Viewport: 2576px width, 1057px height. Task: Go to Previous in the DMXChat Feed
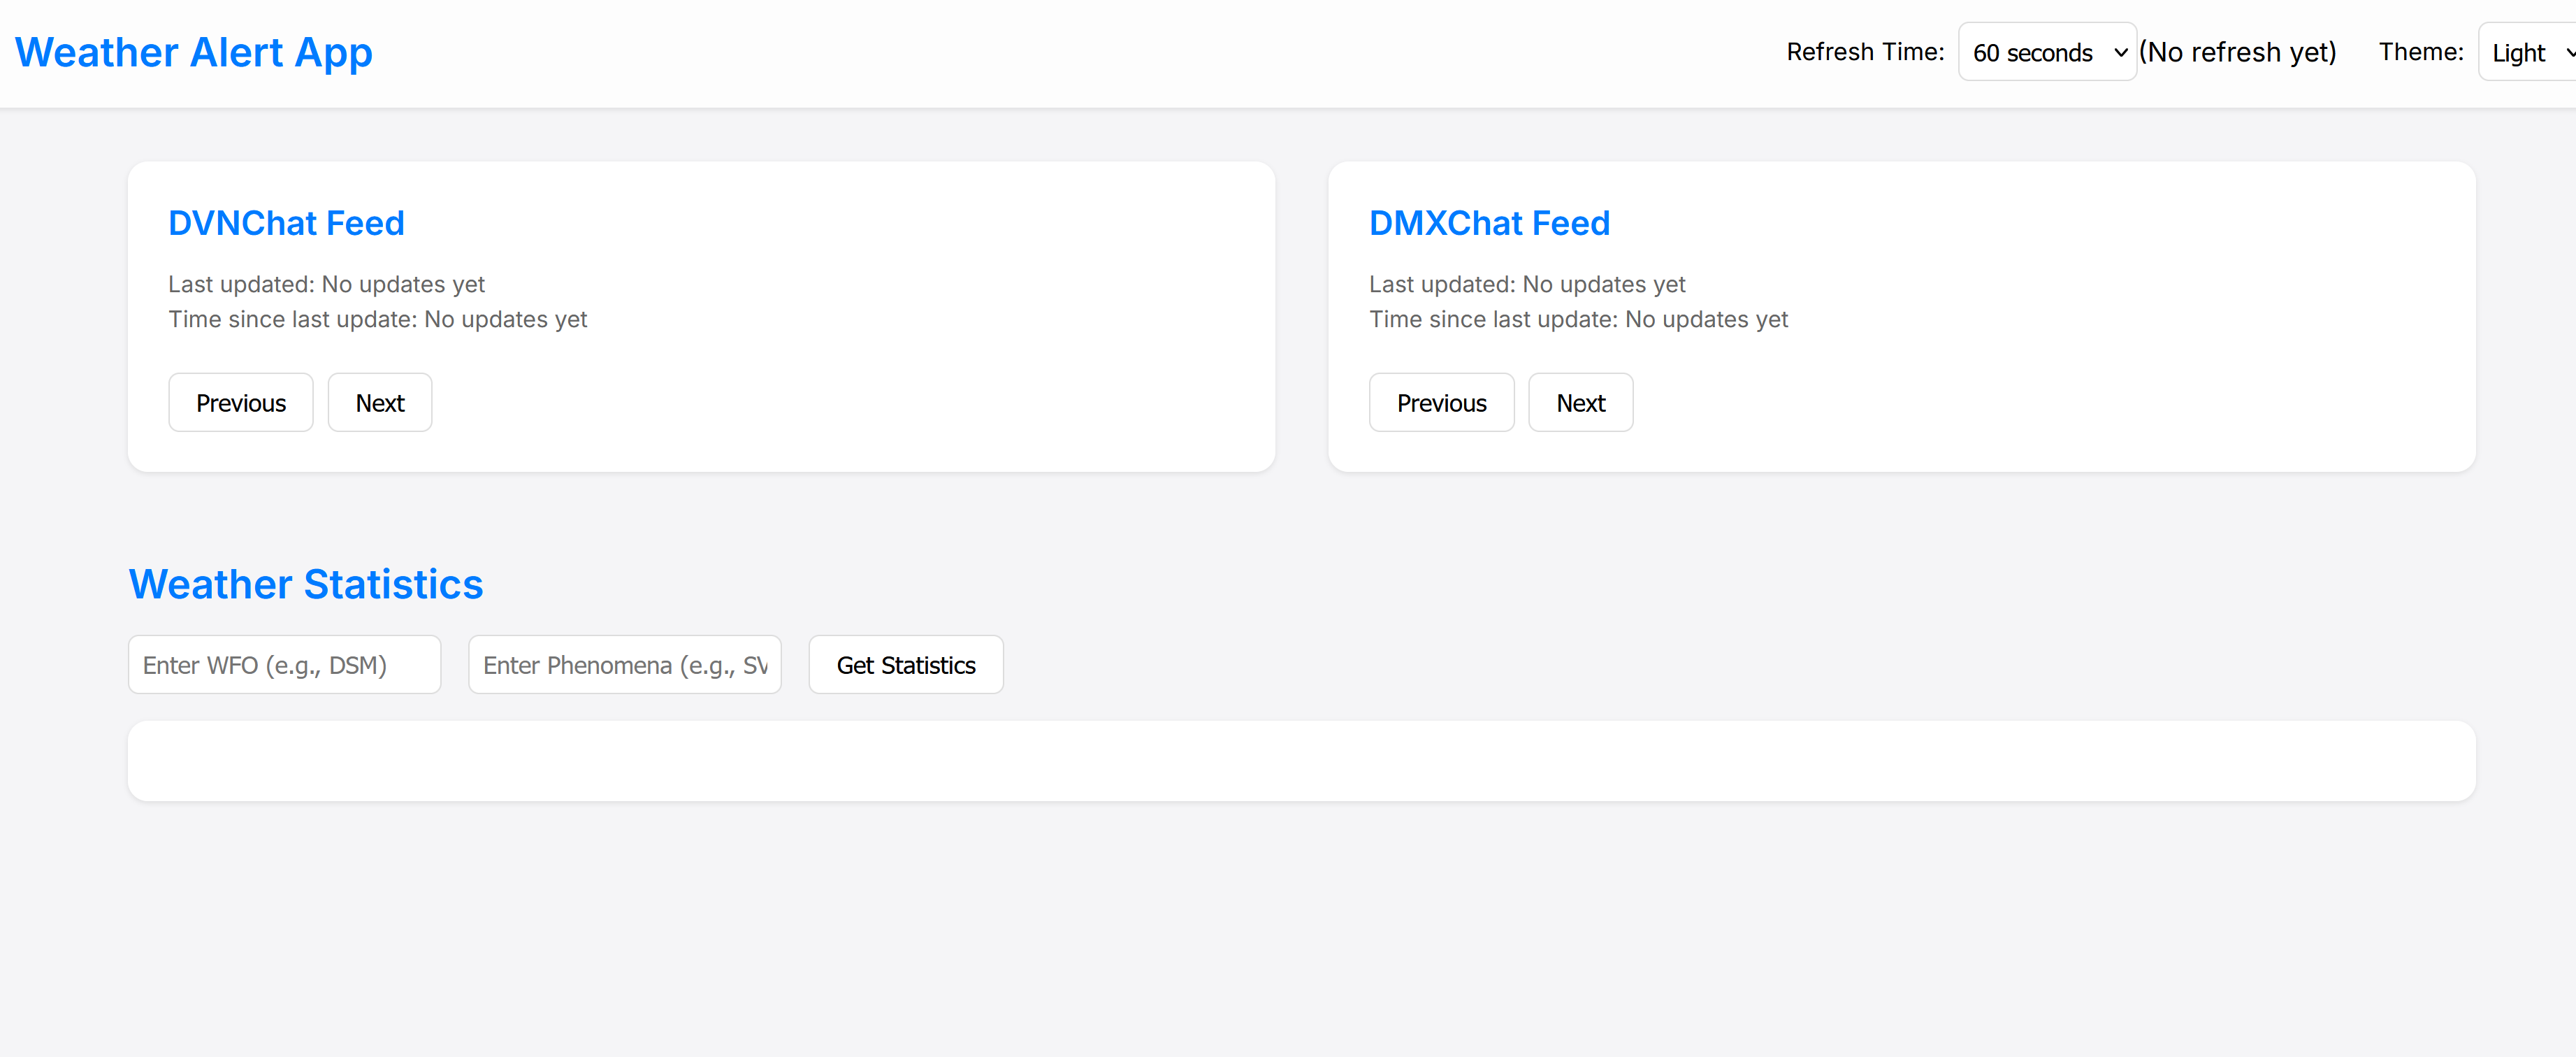(x=1441, y=403)
